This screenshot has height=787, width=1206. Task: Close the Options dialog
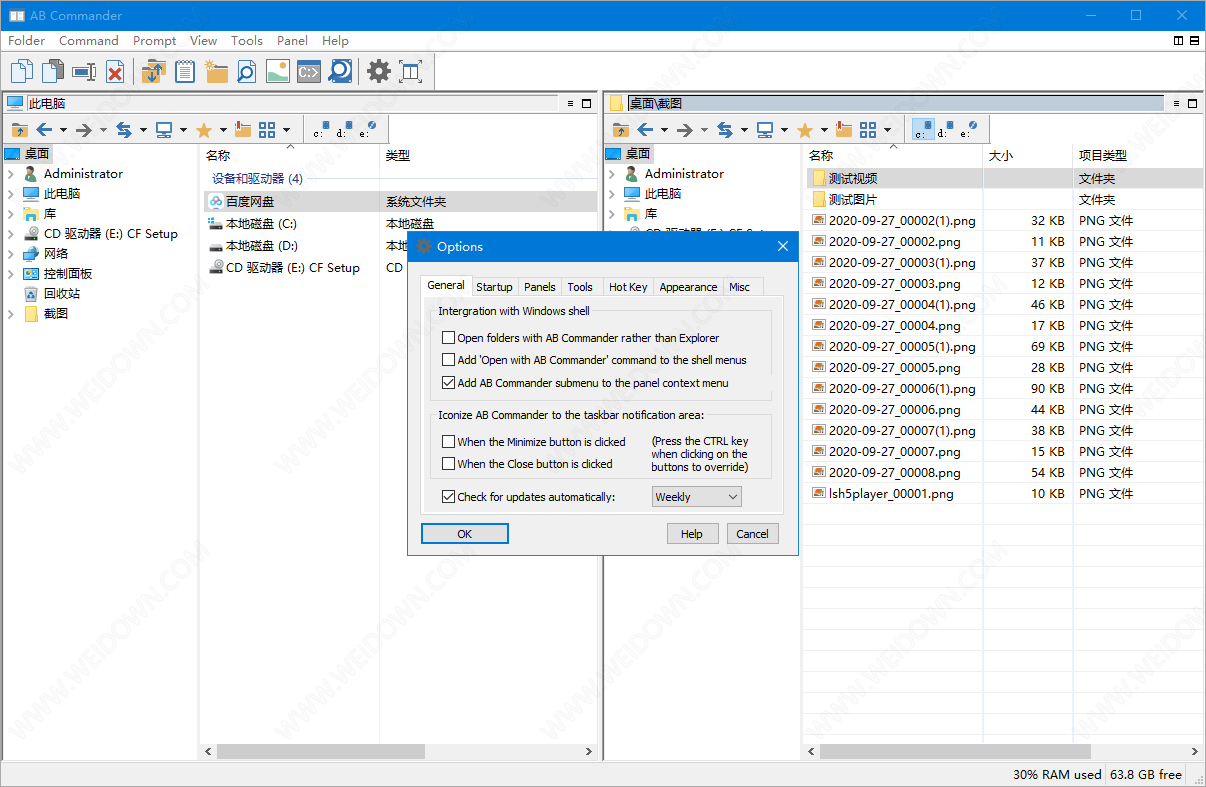(x=783, y=246)
